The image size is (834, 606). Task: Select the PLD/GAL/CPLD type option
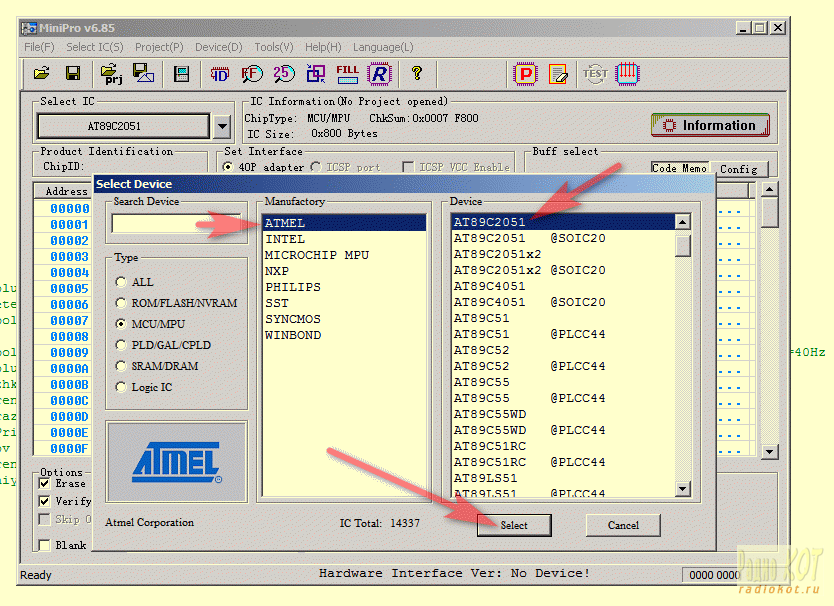click(121, 345)
